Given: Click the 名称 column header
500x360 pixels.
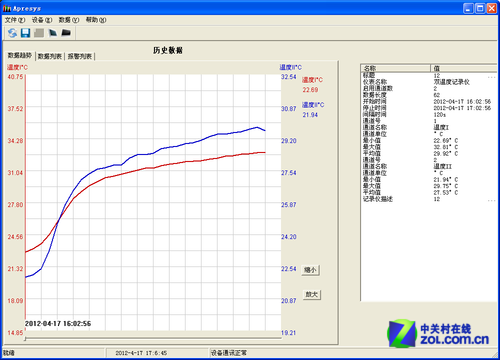Looking at the screenshot, I should pyautogui.click(x=396, y=68).
